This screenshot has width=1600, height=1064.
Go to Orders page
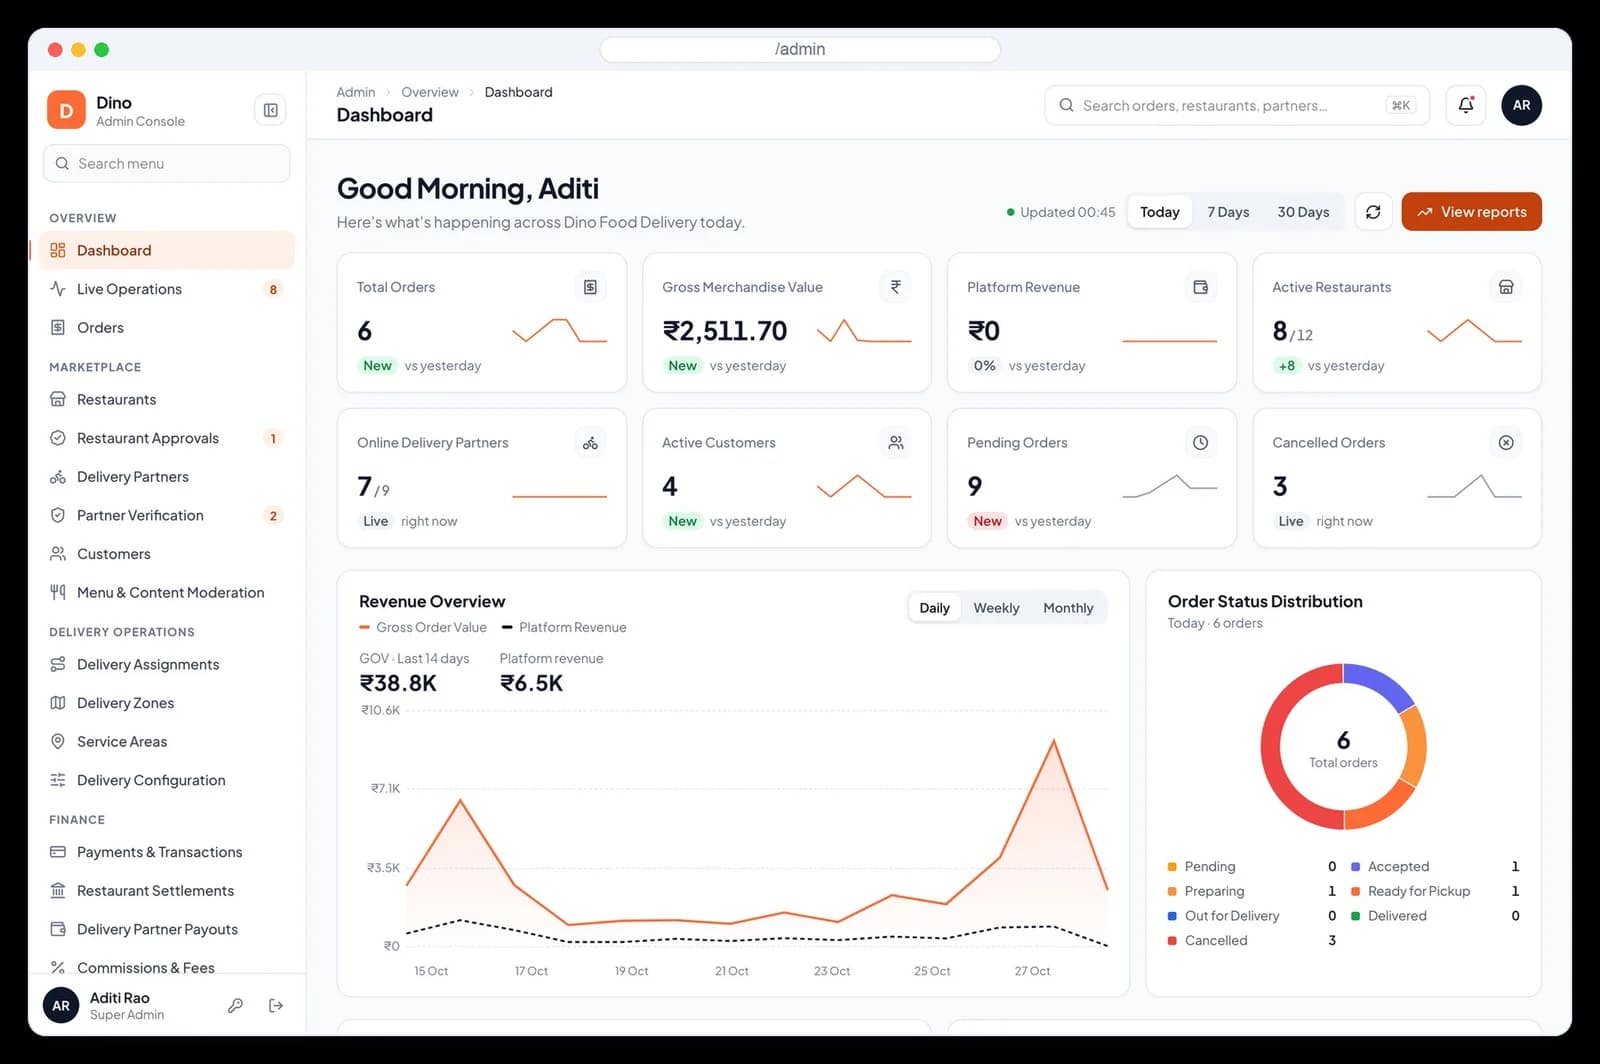pyautogui.click(x=166, y=328)
